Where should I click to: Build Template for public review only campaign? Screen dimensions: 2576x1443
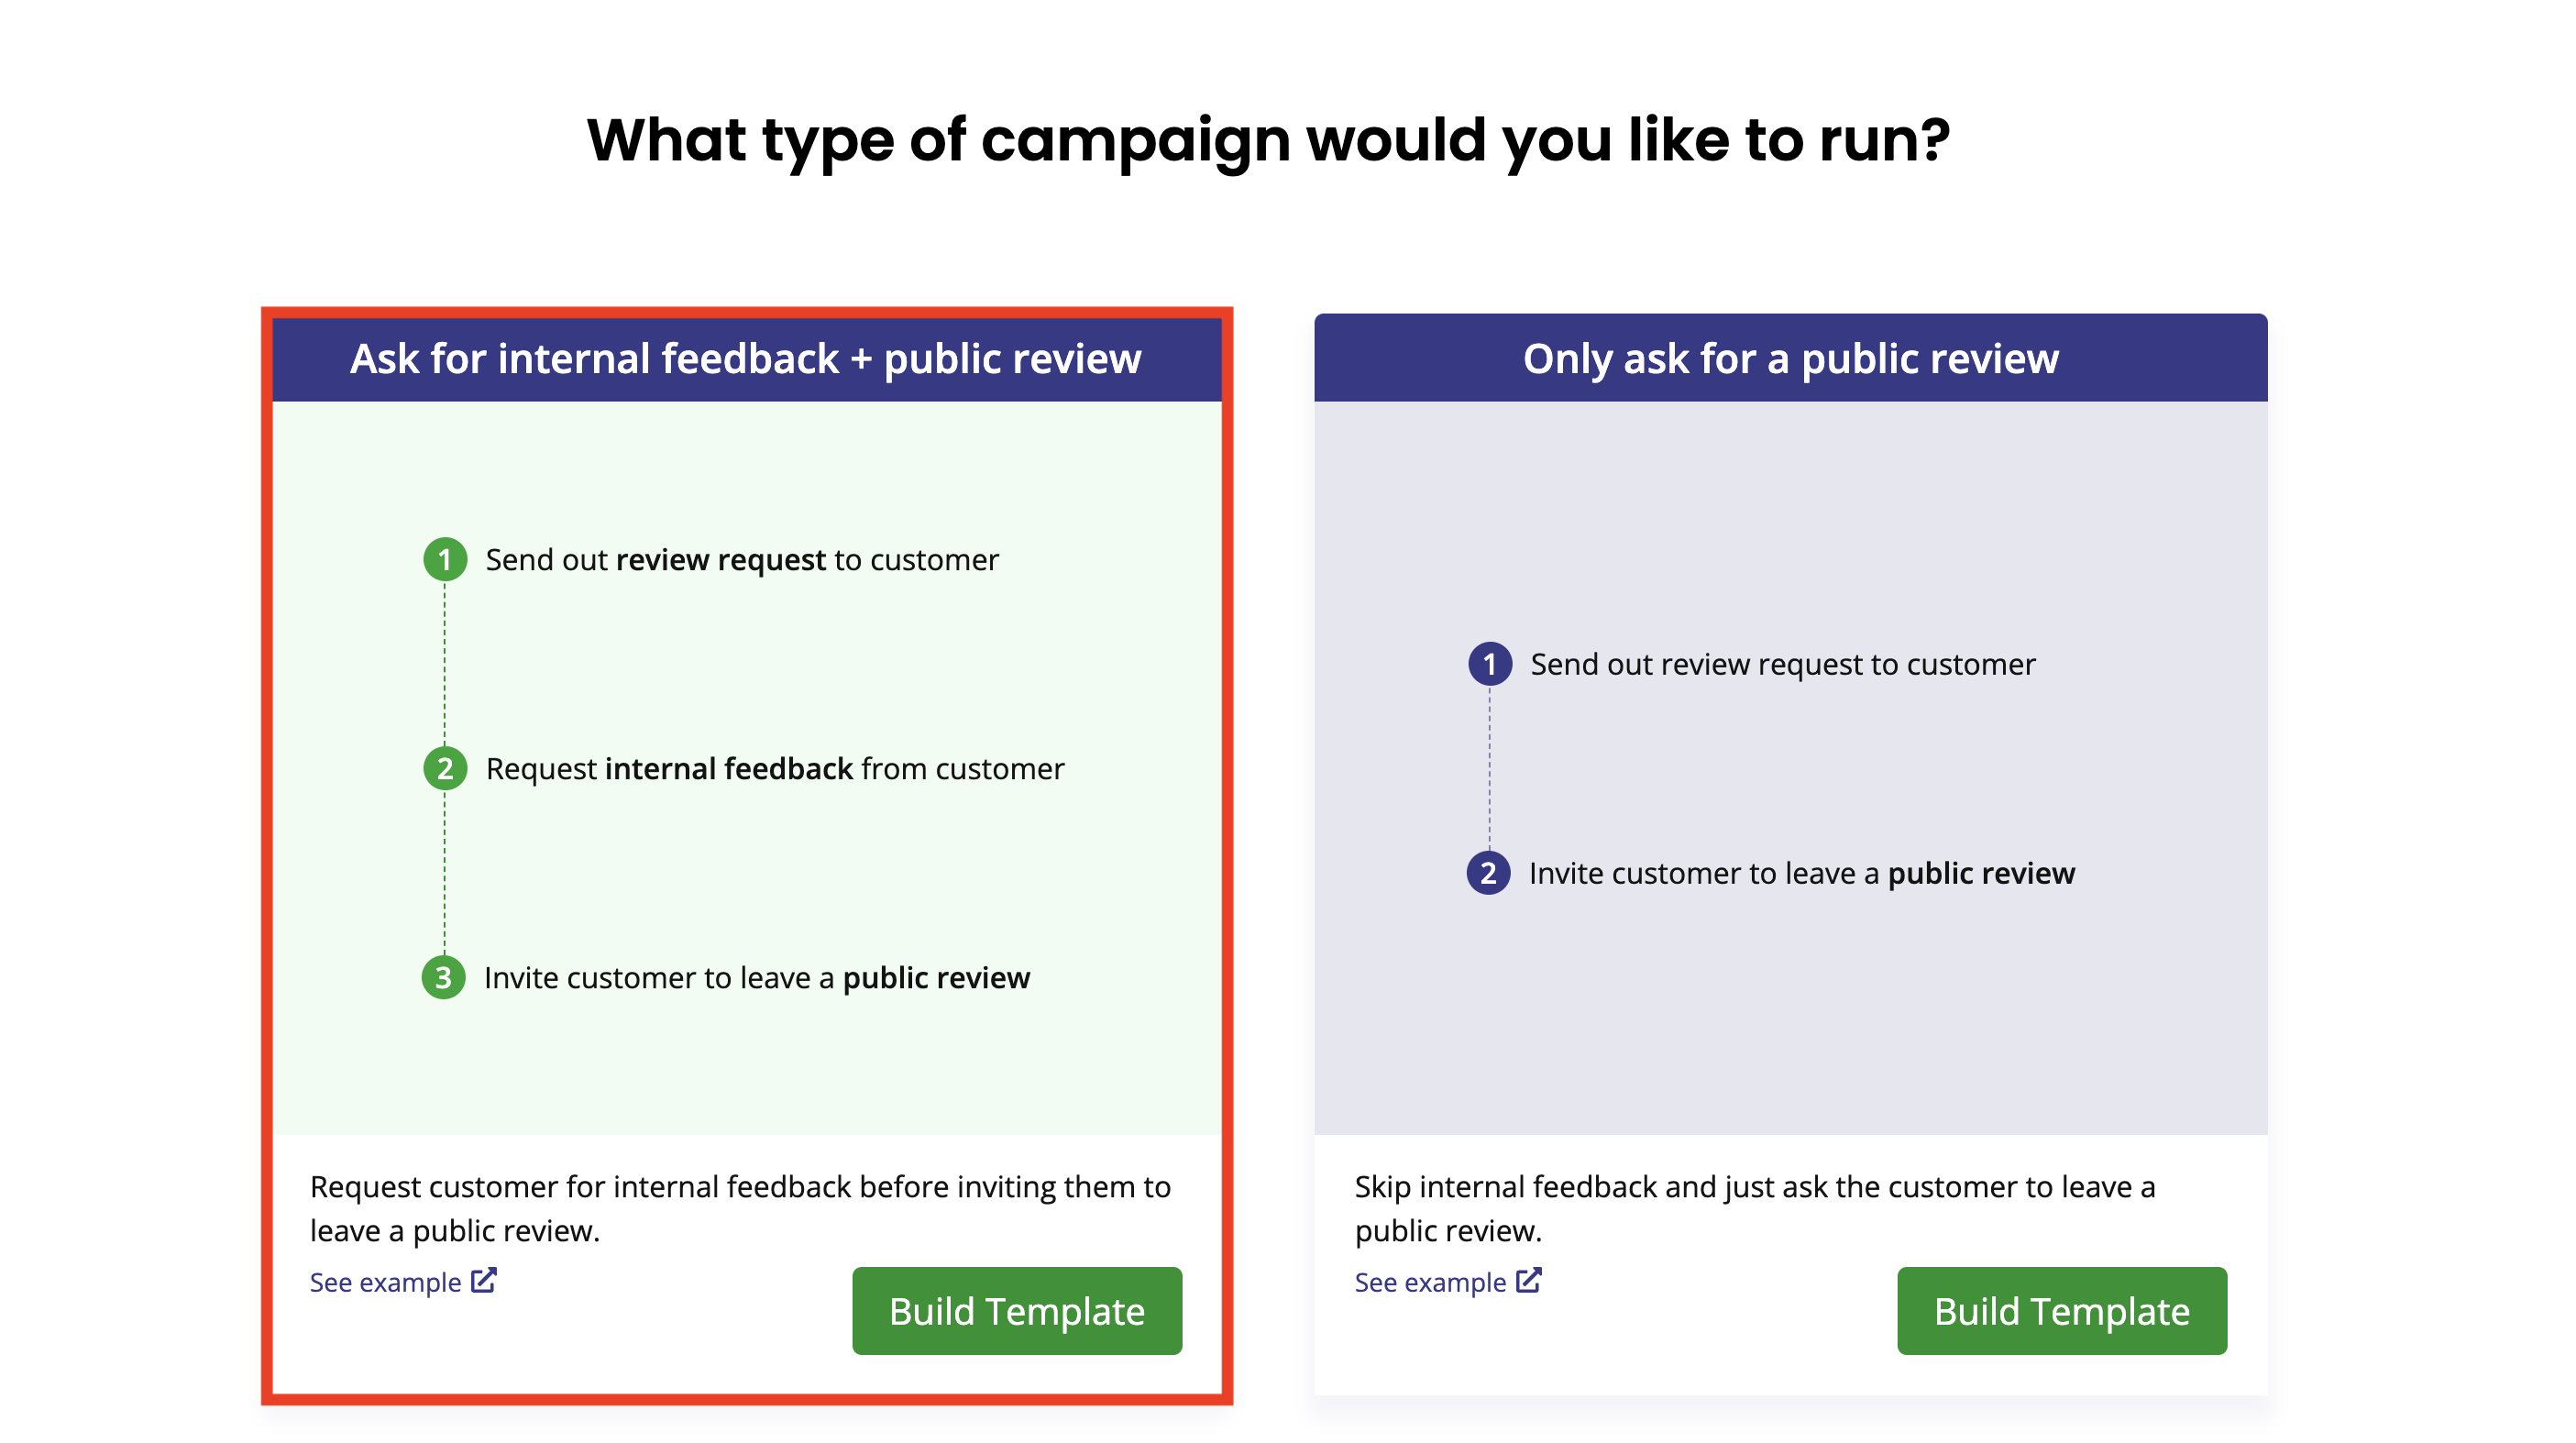pyautogui.click(x=2062, y=1311)
